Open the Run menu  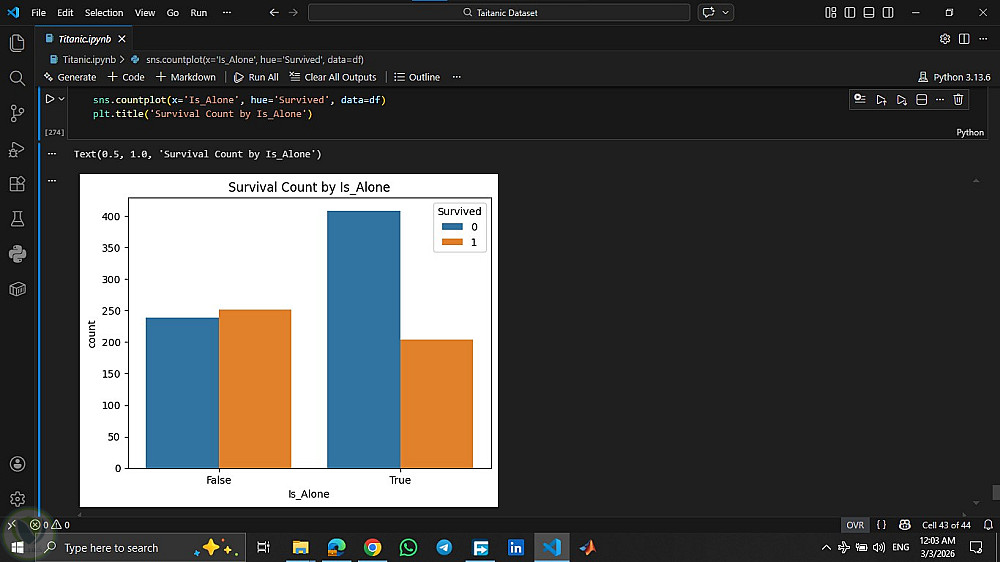(198, 13)
